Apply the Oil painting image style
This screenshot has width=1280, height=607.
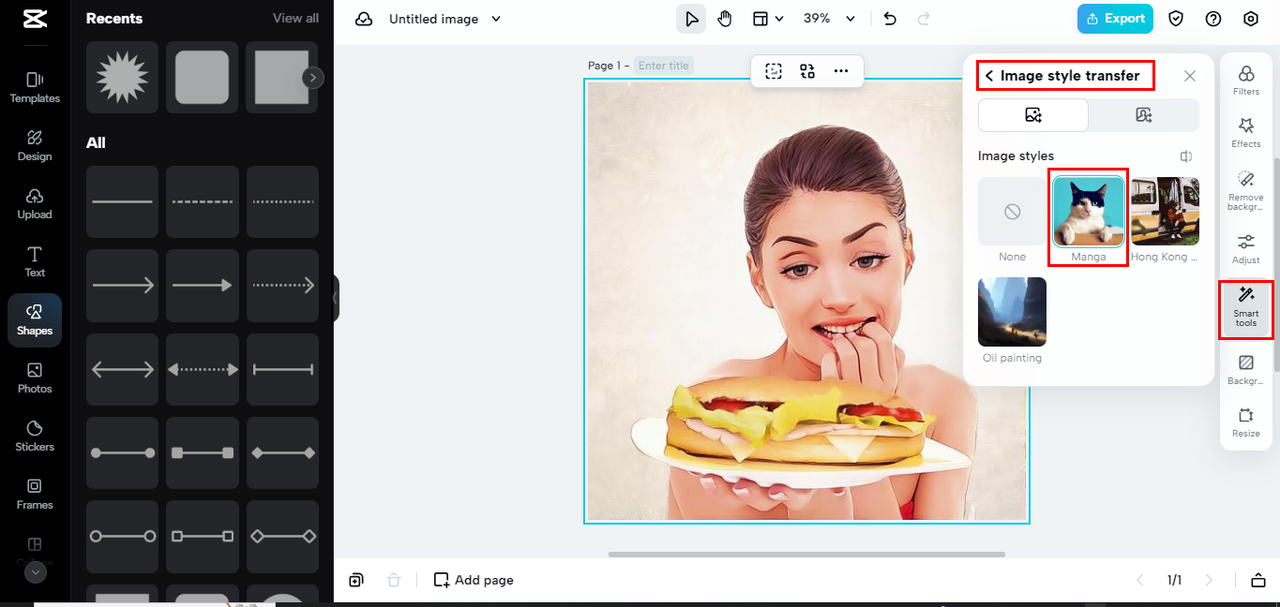point(1012,312)
